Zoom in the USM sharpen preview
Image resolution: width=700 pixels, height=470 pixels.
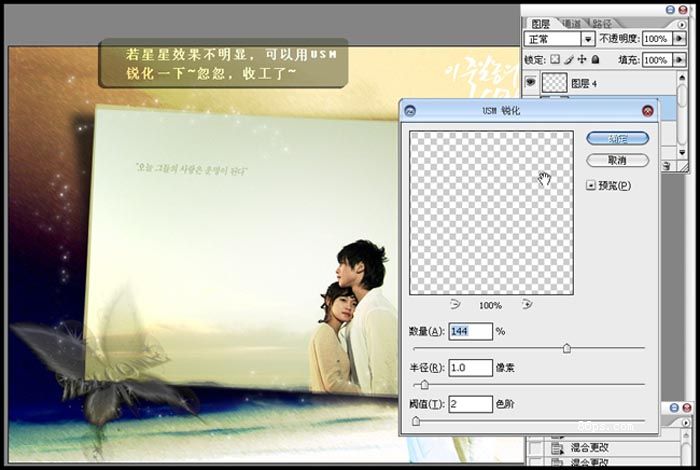click(x=527, y=305)
